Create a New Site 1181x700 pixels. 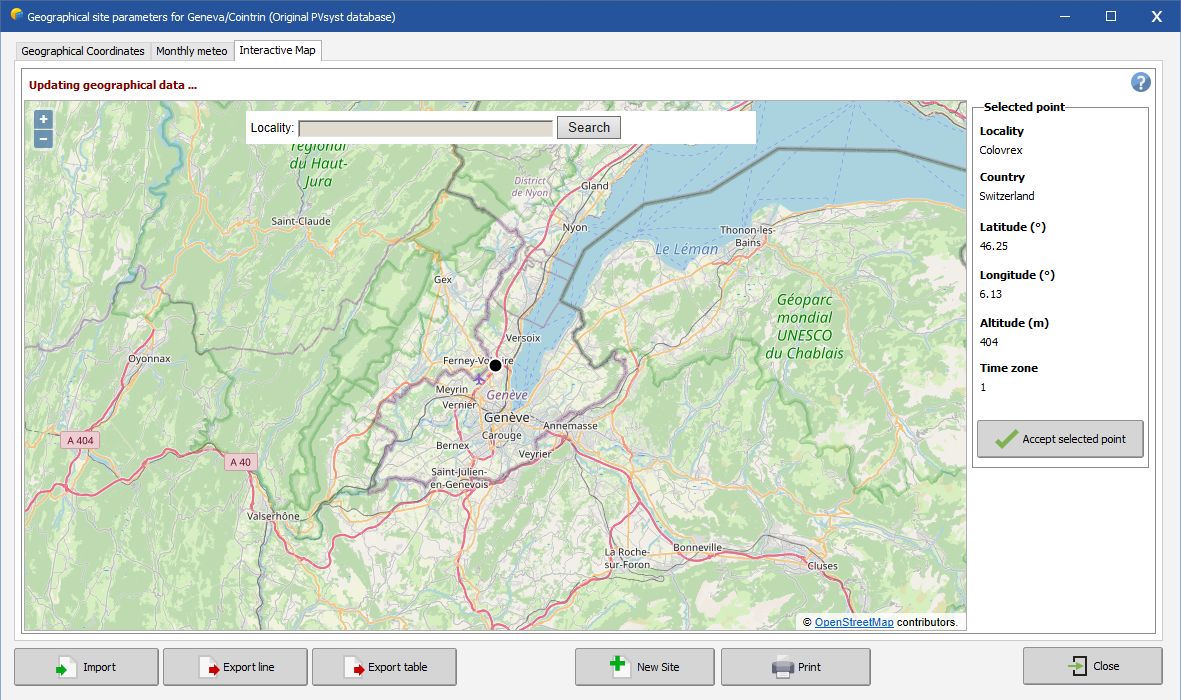[644, 667]
